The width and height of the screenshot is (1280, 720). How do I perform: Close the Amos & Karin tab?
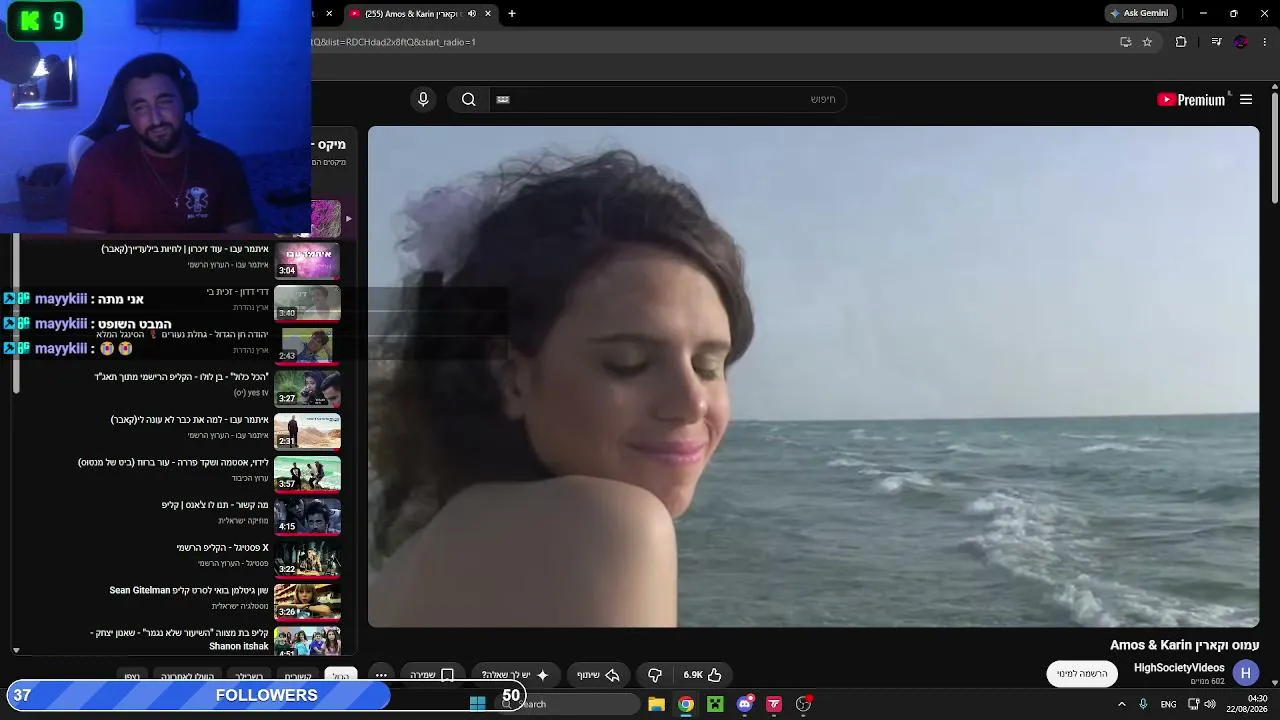488,13
